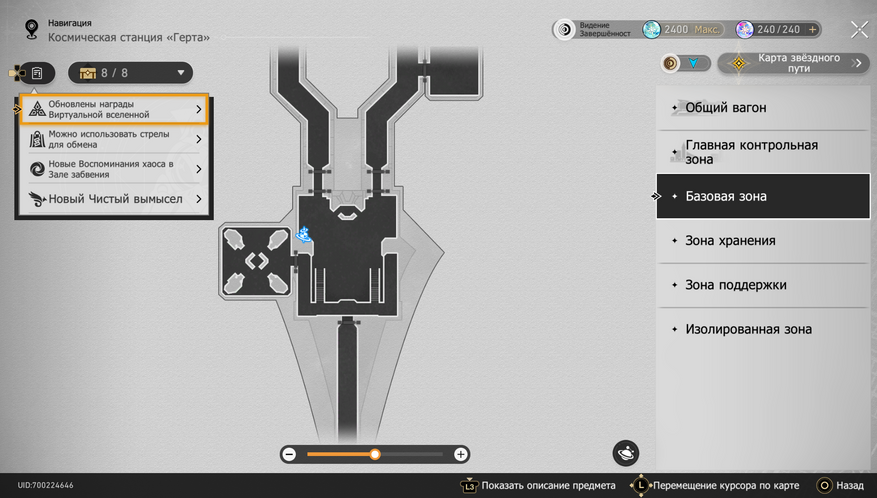
Task: Click the zoom slider track right portion
Action: coord(412,454)
